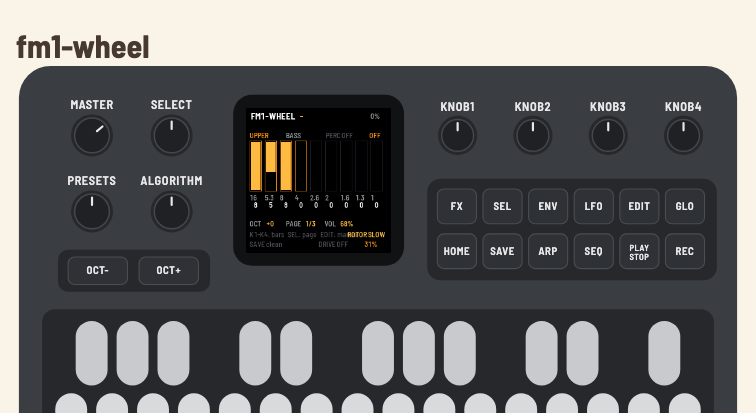Play the leftmost black key
The image size is (756, 413).
coord(92,353)
